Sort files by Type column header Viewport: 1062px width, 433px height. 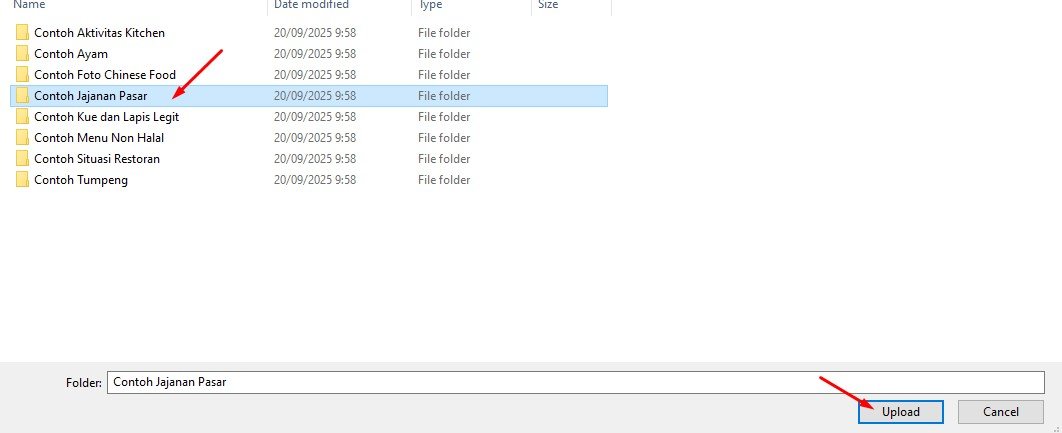point(430,5)
